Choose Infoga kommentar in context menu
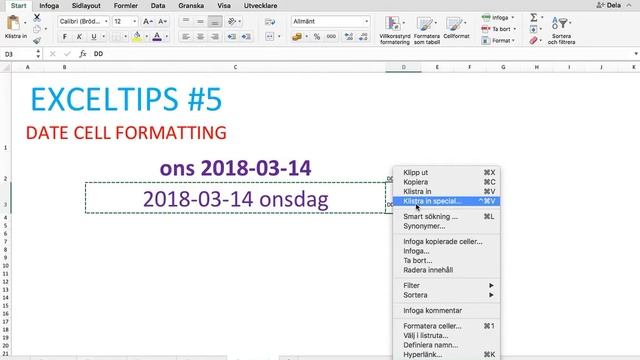This screenshot has width=640, height=360. (x=447, y=310)
